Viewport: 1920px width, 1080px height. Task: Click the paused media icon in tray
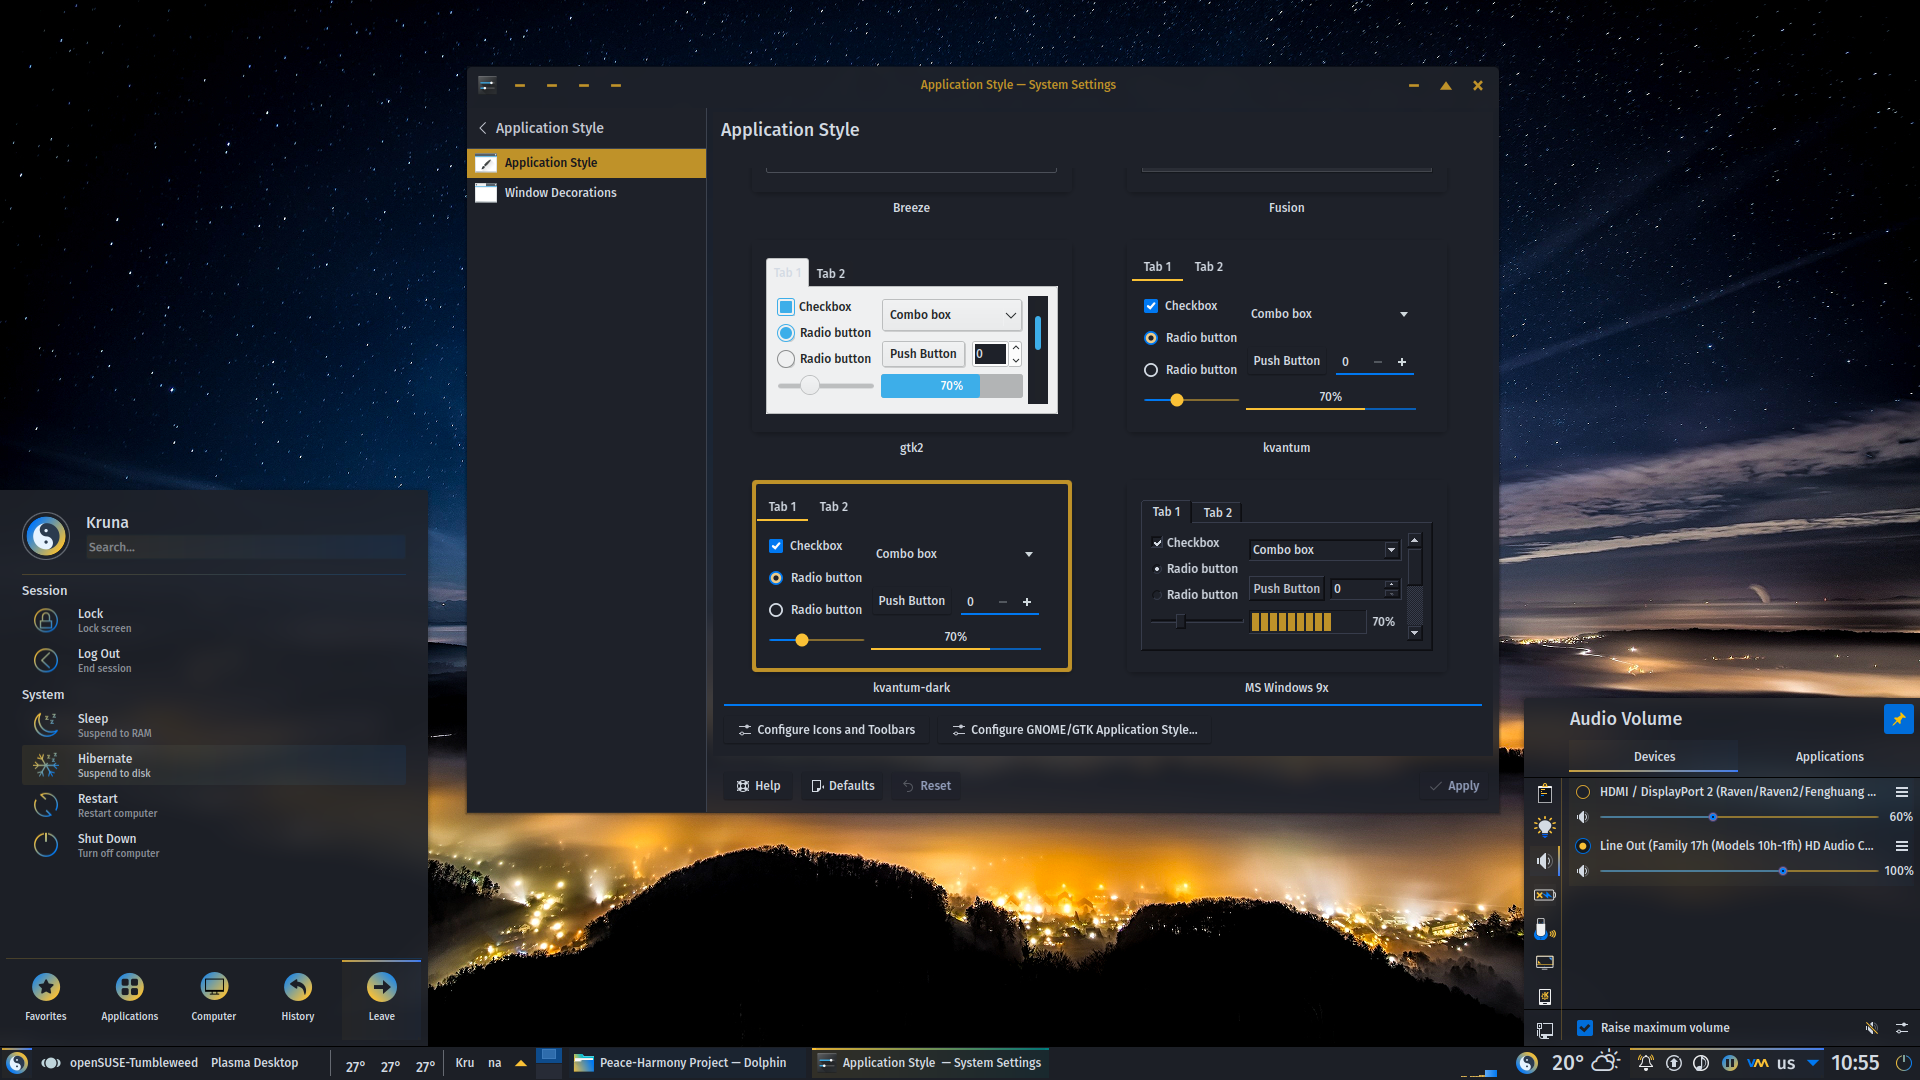(x=1730, y=1063)
